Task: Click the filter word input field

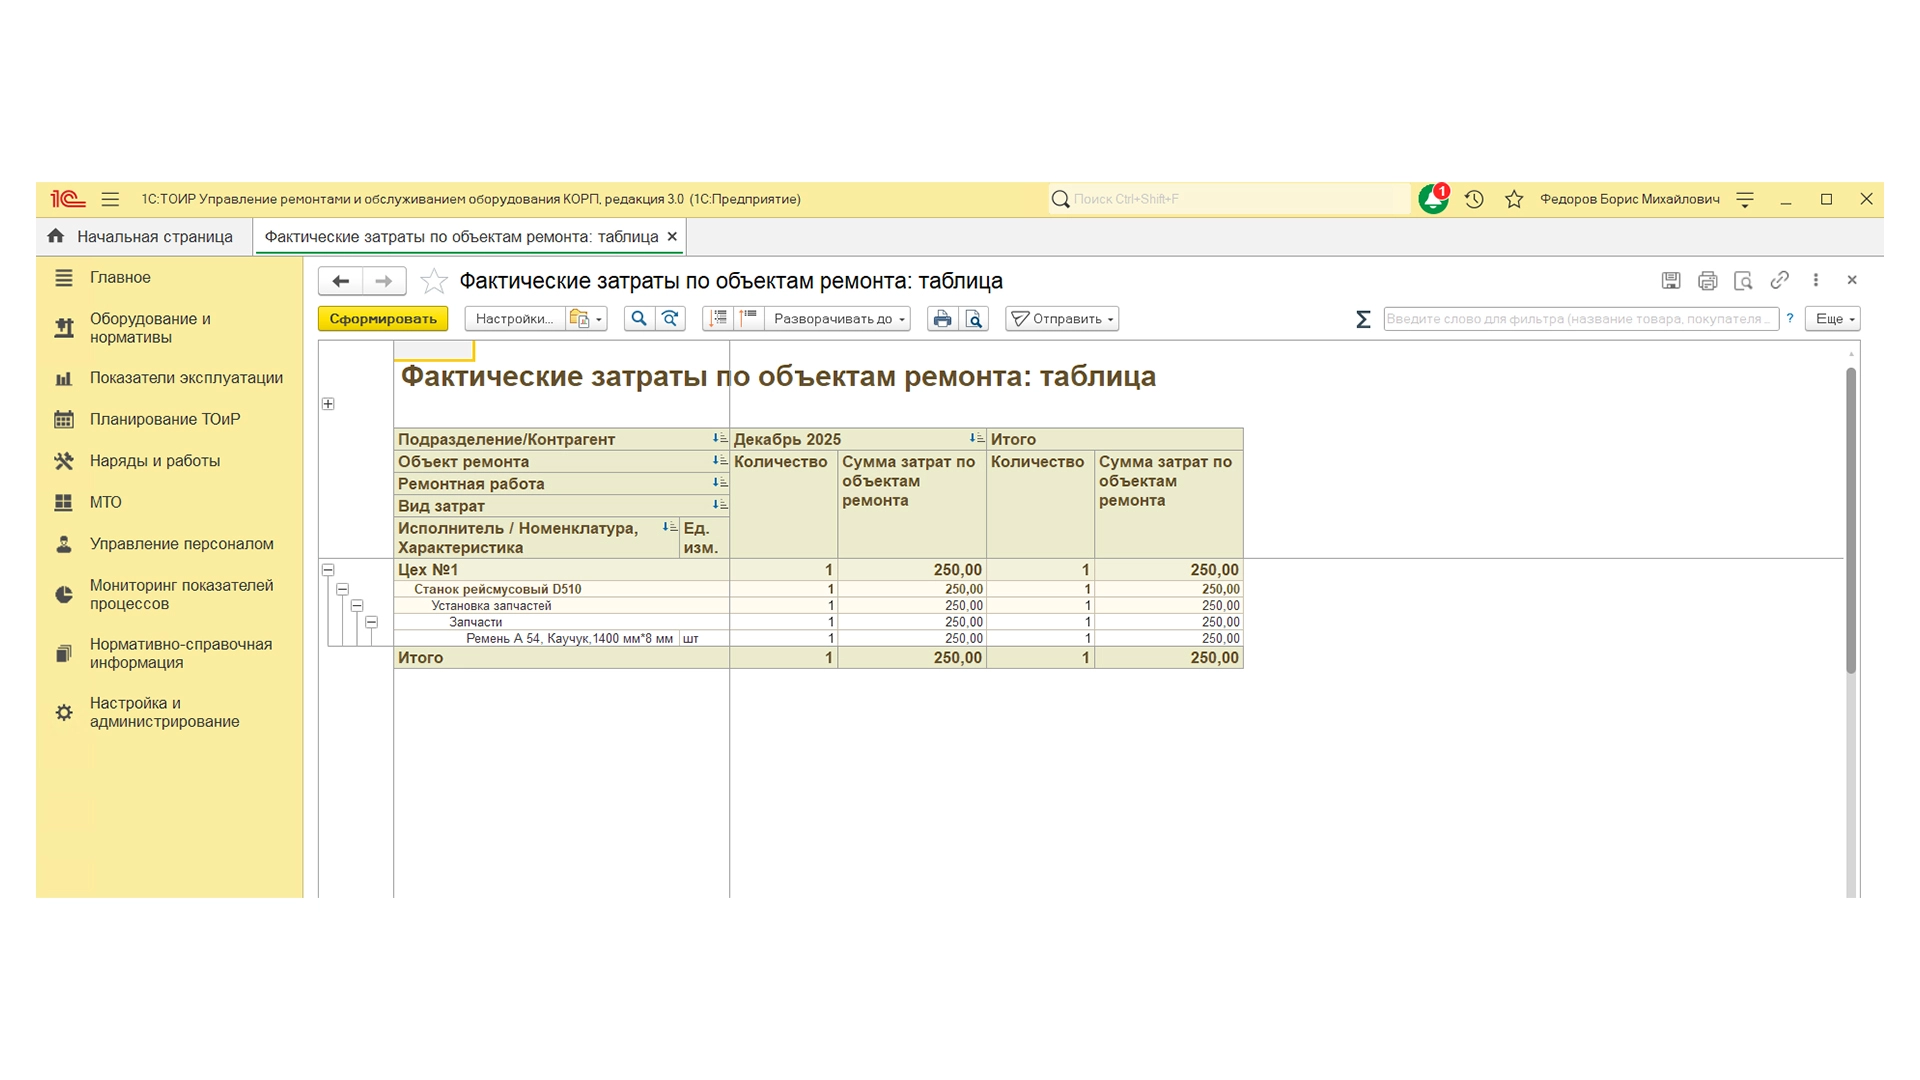Action: [x=1579, y=319]
